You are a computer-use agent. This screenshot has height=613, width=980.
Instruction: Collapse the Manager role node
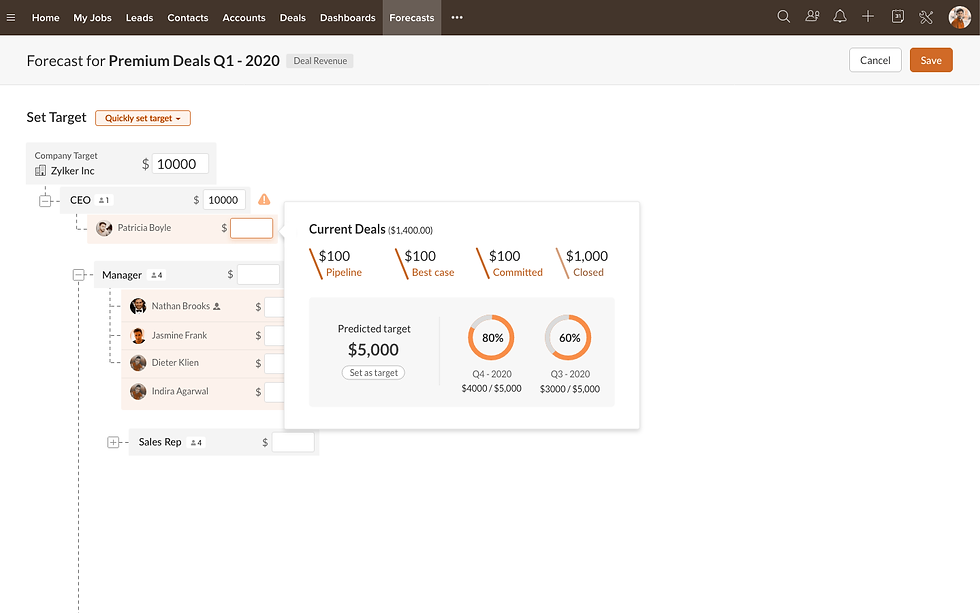79,275
